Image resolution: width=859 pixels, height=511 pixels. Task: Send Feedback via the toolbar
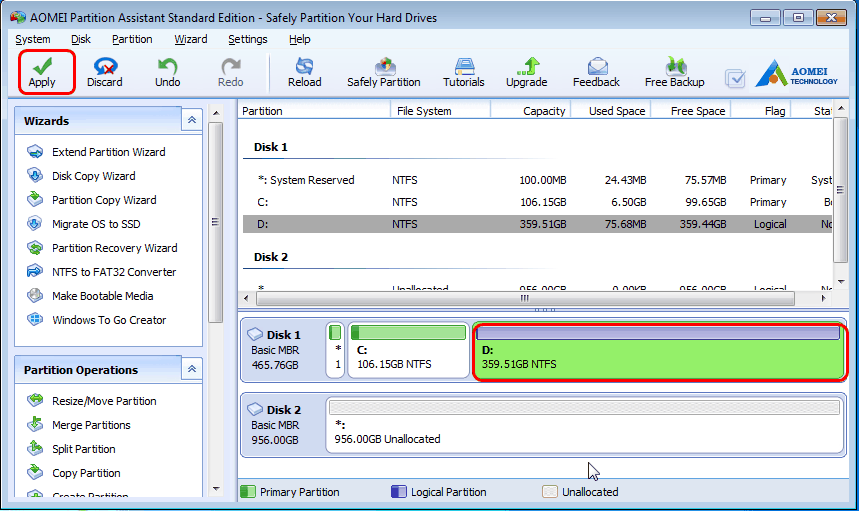pyautogui.click(x=596, y=72)
